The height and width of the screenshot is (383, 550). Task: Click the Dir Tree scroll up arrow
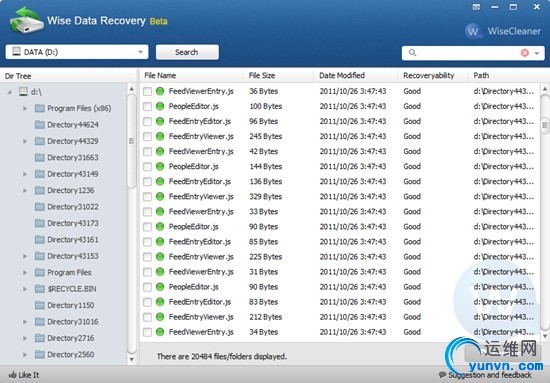point(132,89)
